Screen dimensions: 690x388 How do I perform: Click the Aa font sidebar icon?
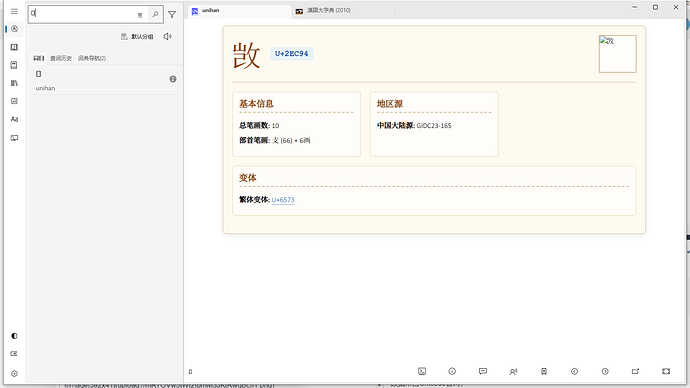click(15, 119)
